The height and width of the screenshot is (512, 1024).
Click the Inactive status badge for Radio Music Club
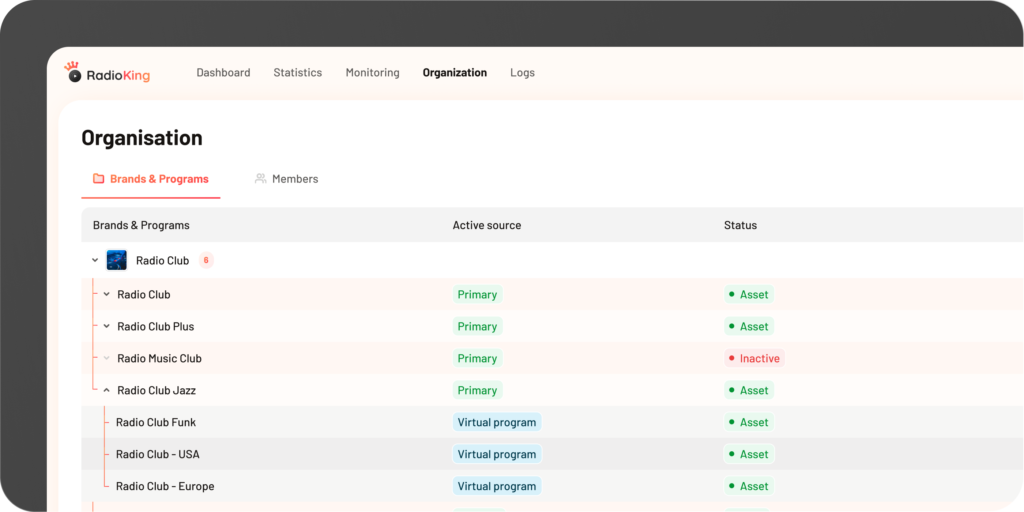[x=754, y=358]
